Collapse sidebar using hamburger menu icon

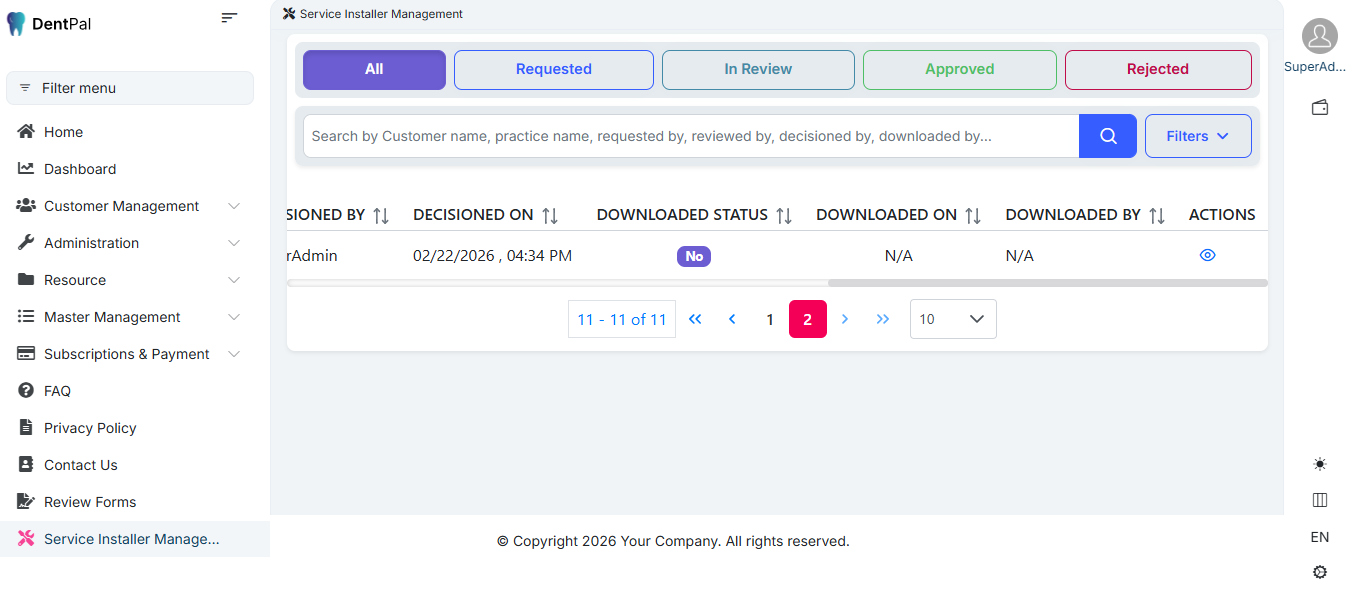(x=229, y=18)
